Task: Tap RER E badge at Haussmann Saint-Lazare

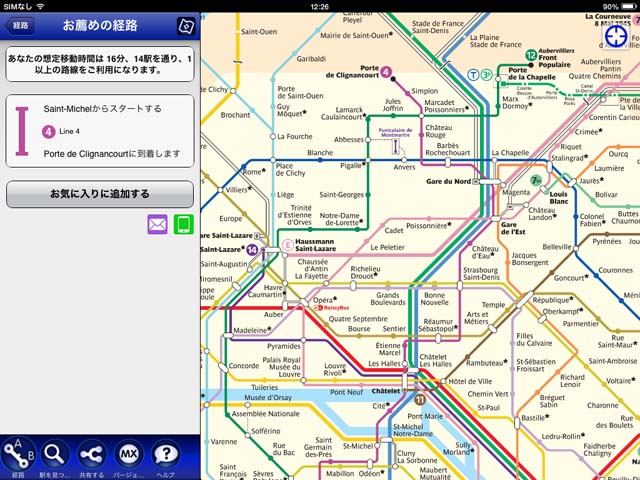Action: tap(288, 245)
